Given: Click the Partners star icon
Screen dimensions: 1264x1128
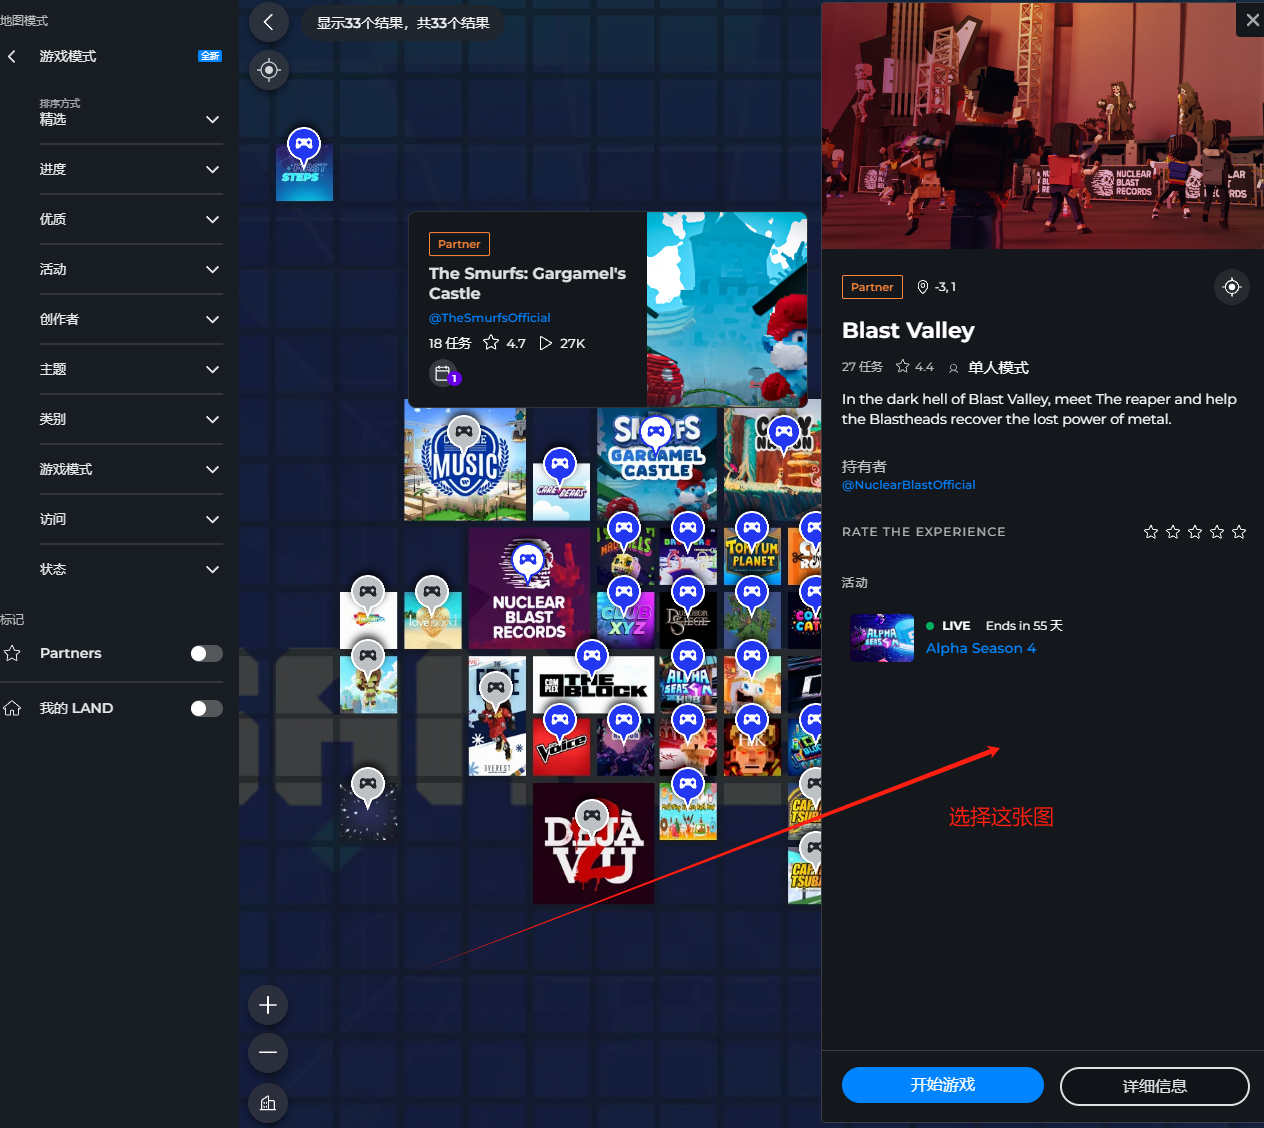Looking at the screenshot, I should coord(12,653).
